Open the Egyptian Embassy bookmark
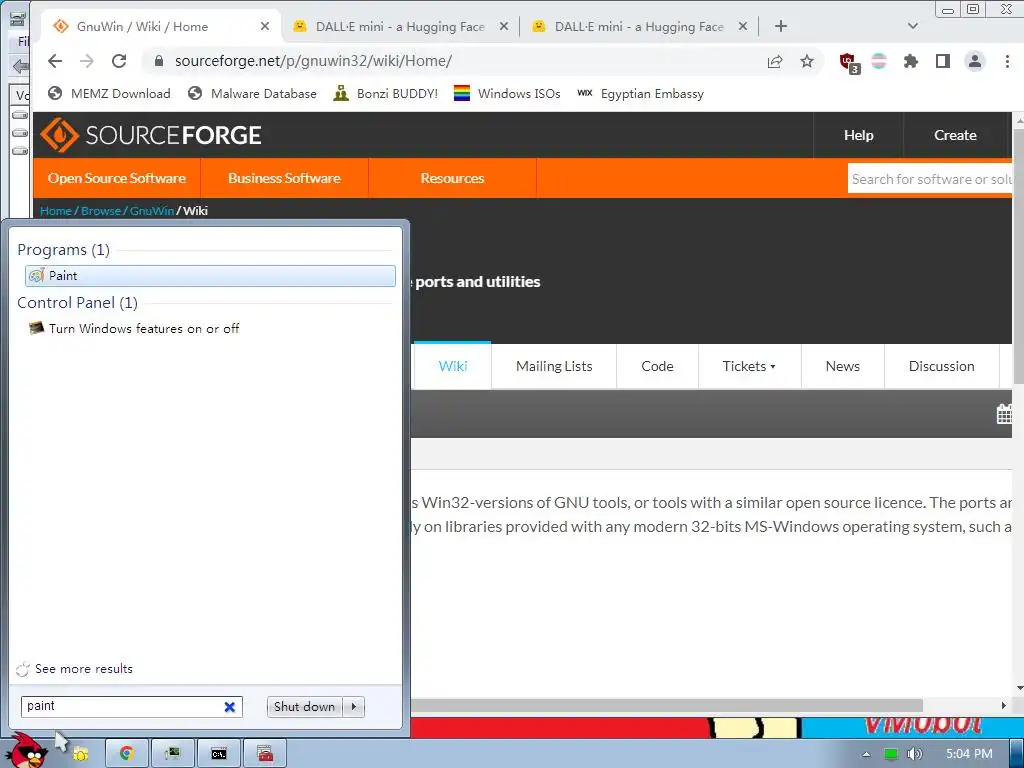 point(641,93)
